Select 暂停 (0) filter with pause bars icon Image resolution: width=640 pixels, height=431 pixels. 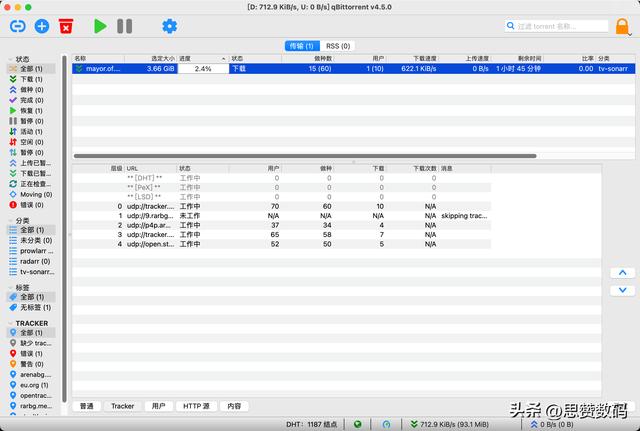31,121
